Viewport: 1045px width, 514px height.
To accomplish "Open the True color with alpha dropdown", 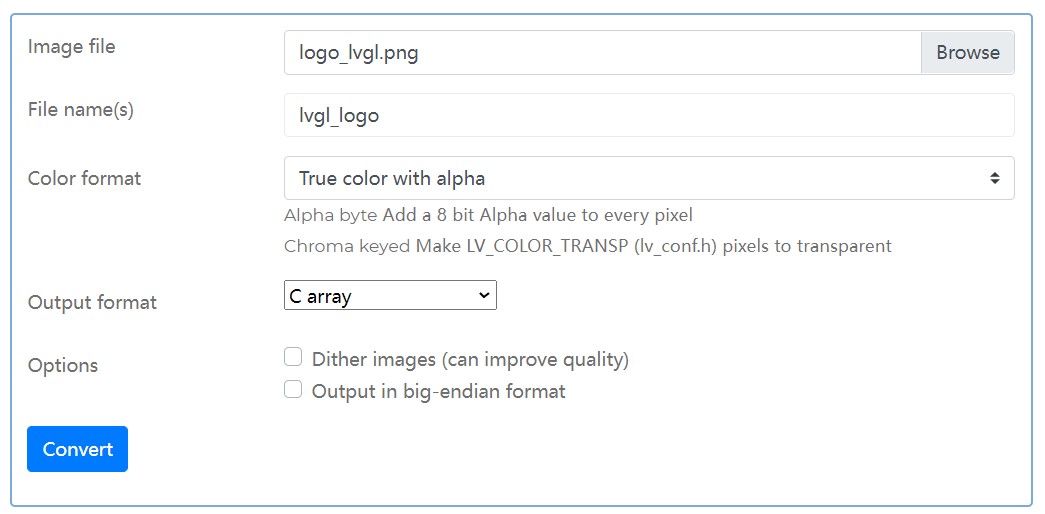I will [x=649, y=178].
